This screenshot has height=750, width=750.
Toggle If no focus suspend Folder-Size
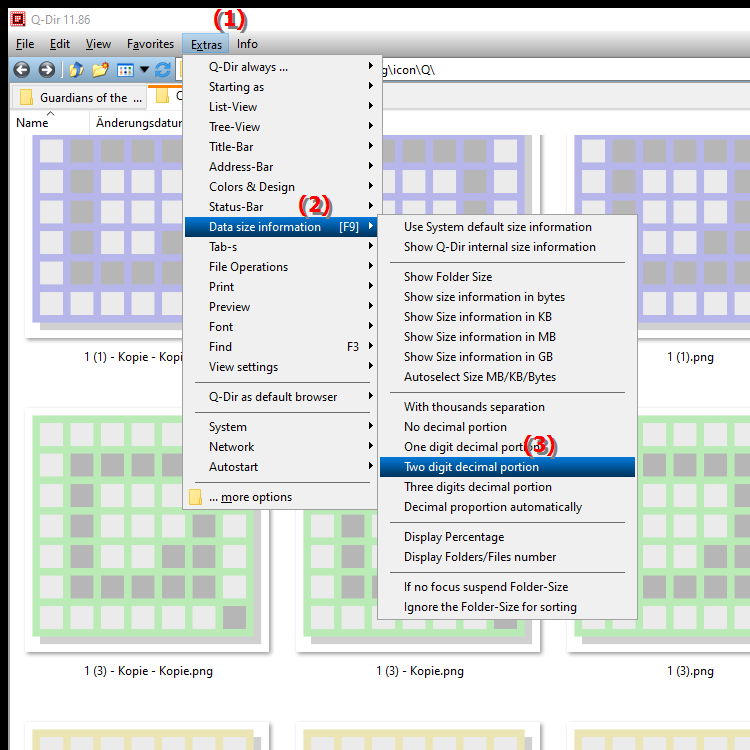(x=507, y=587)
